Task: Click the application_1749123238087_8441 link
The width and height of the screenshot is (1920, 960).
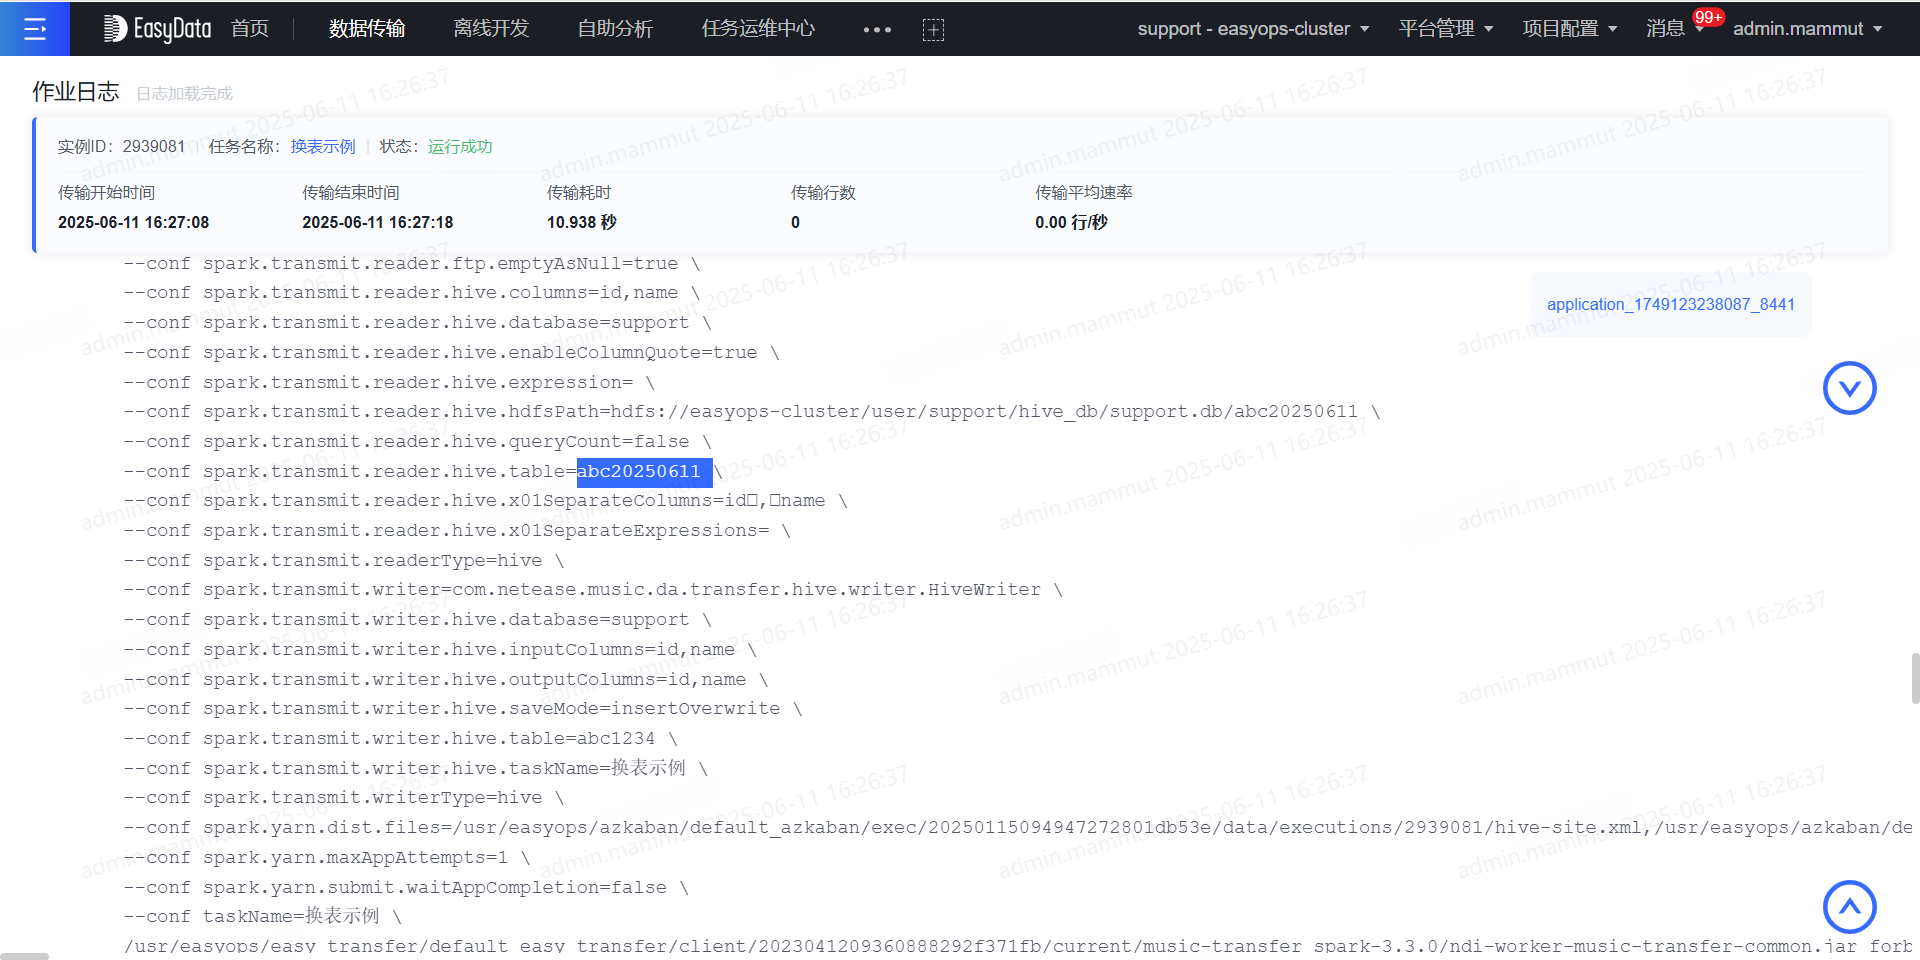Action: tap(1669, 304)
